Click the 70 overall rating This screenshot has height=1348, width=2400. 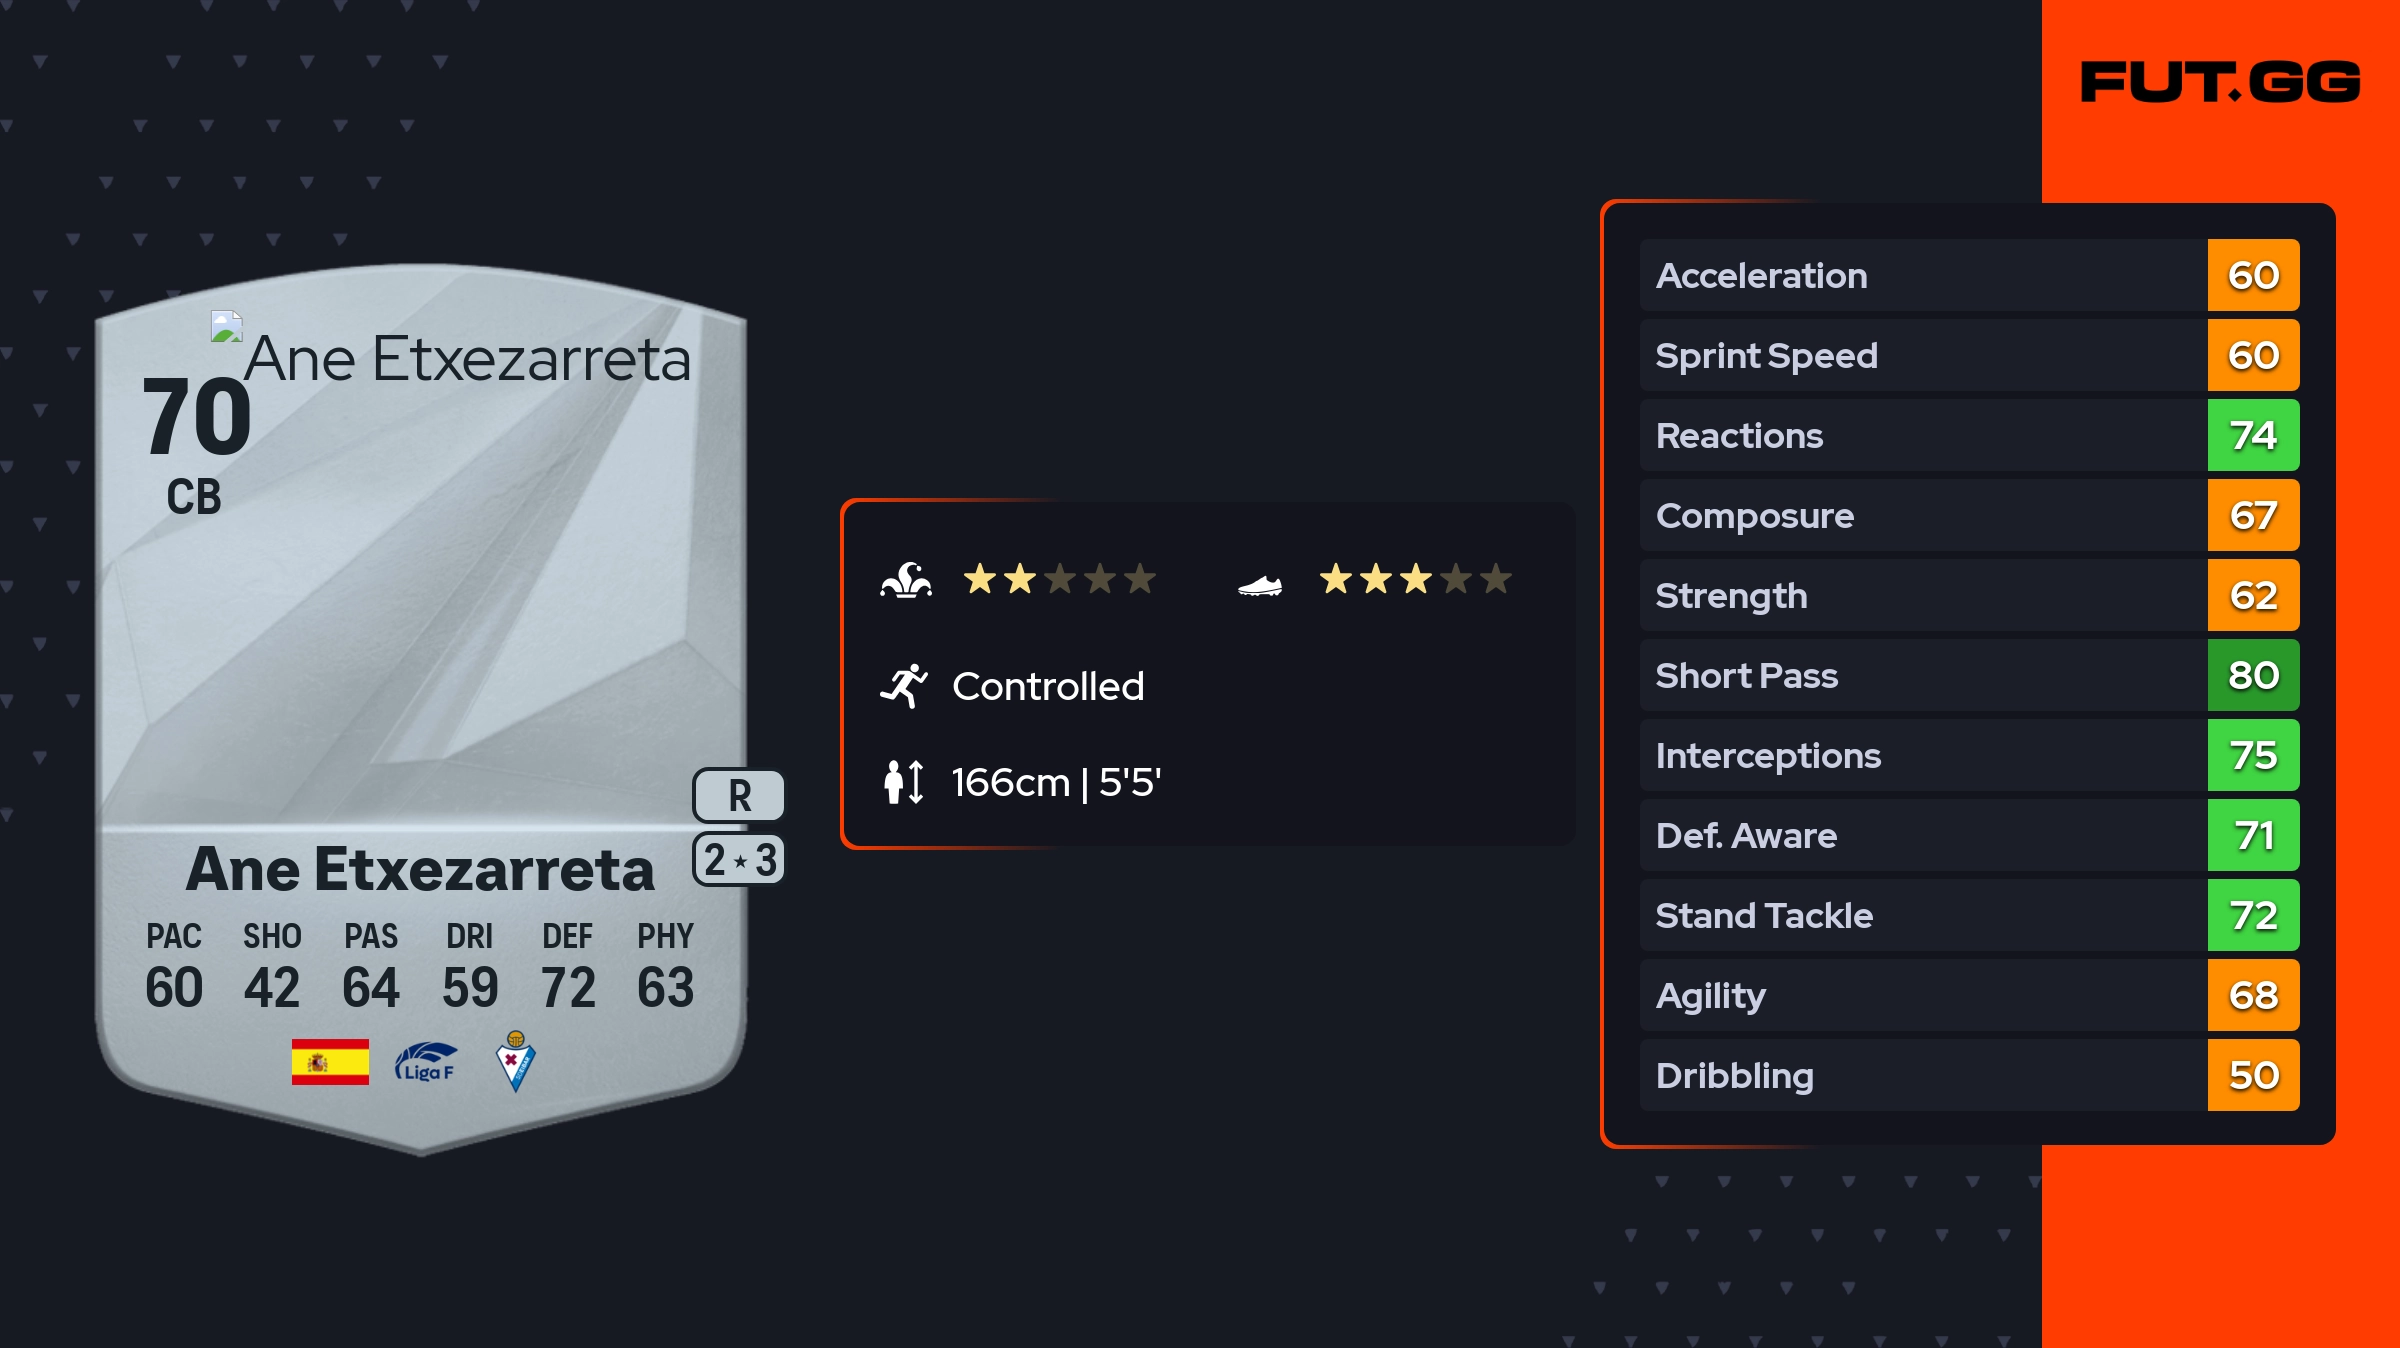click(x=197, y=417)
